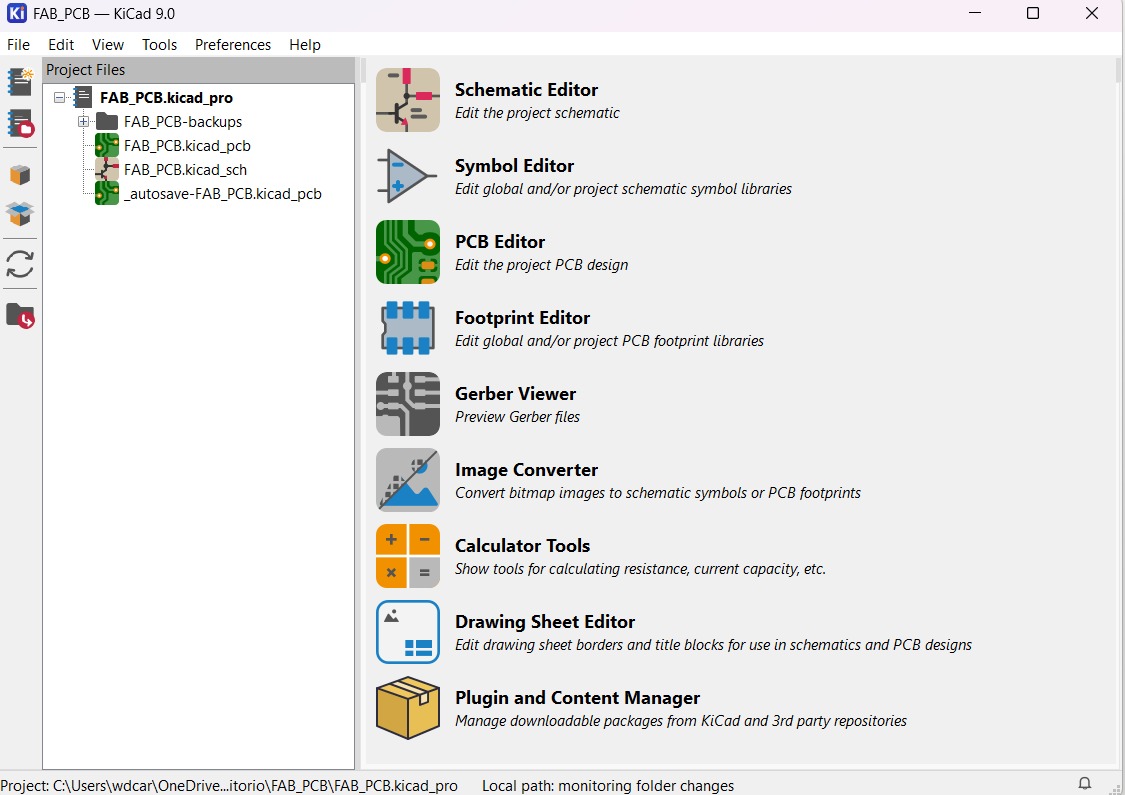This screenshot has width=1125, height=795.
Task: Click the notifications bell in status bar
Action: click(1084, 783)
